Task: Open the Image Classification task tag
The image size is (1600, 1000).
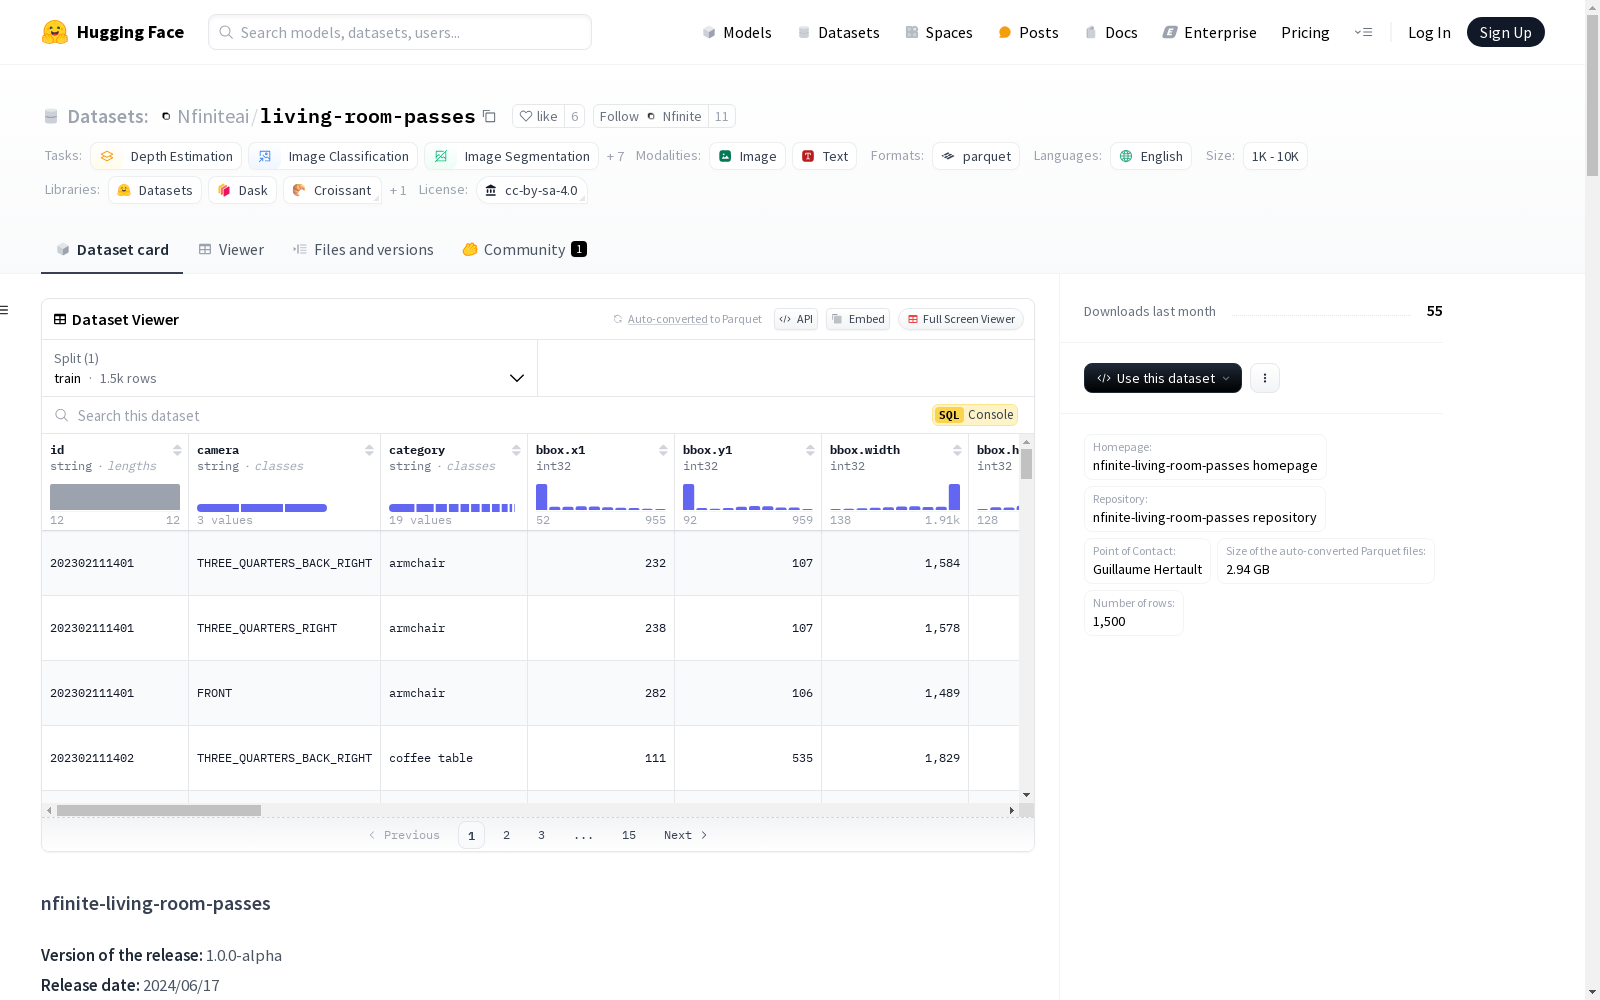Action: tap(333, 156)
